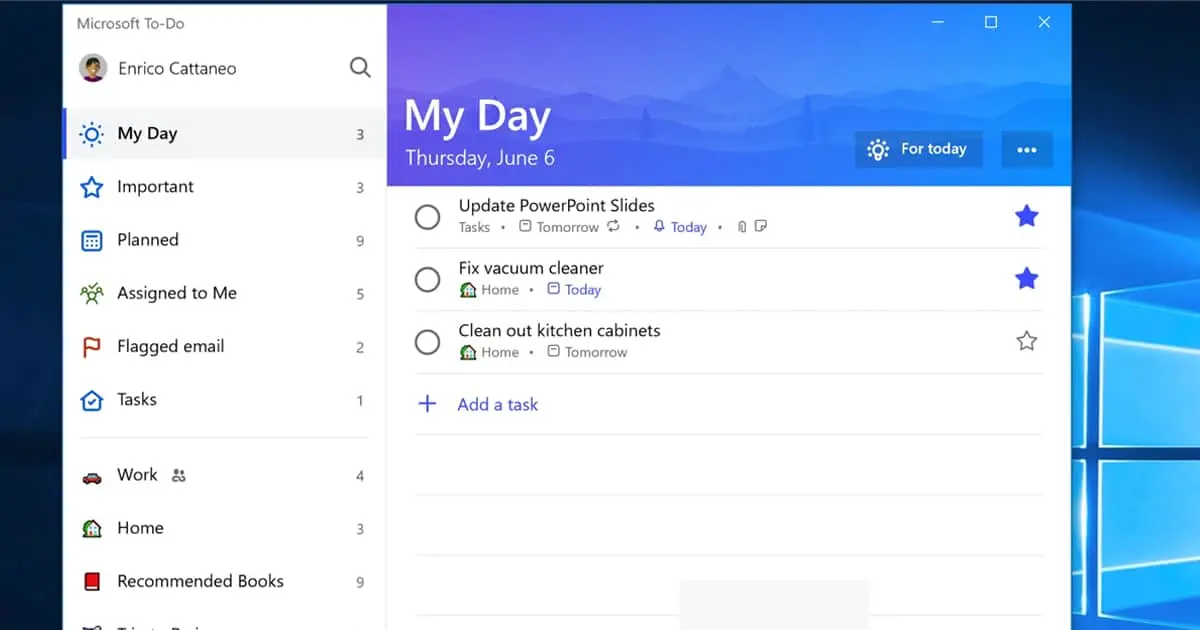Viewport: 1200px width, 630px height.
Task: Open the My Day list
Action: point(225,134)
